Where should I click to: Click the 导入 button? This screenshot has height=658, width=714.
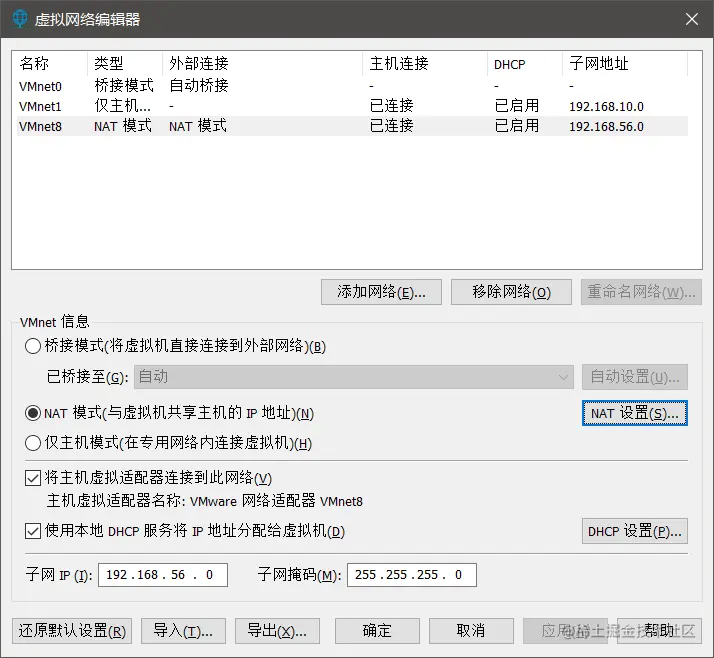coord(183,631)
